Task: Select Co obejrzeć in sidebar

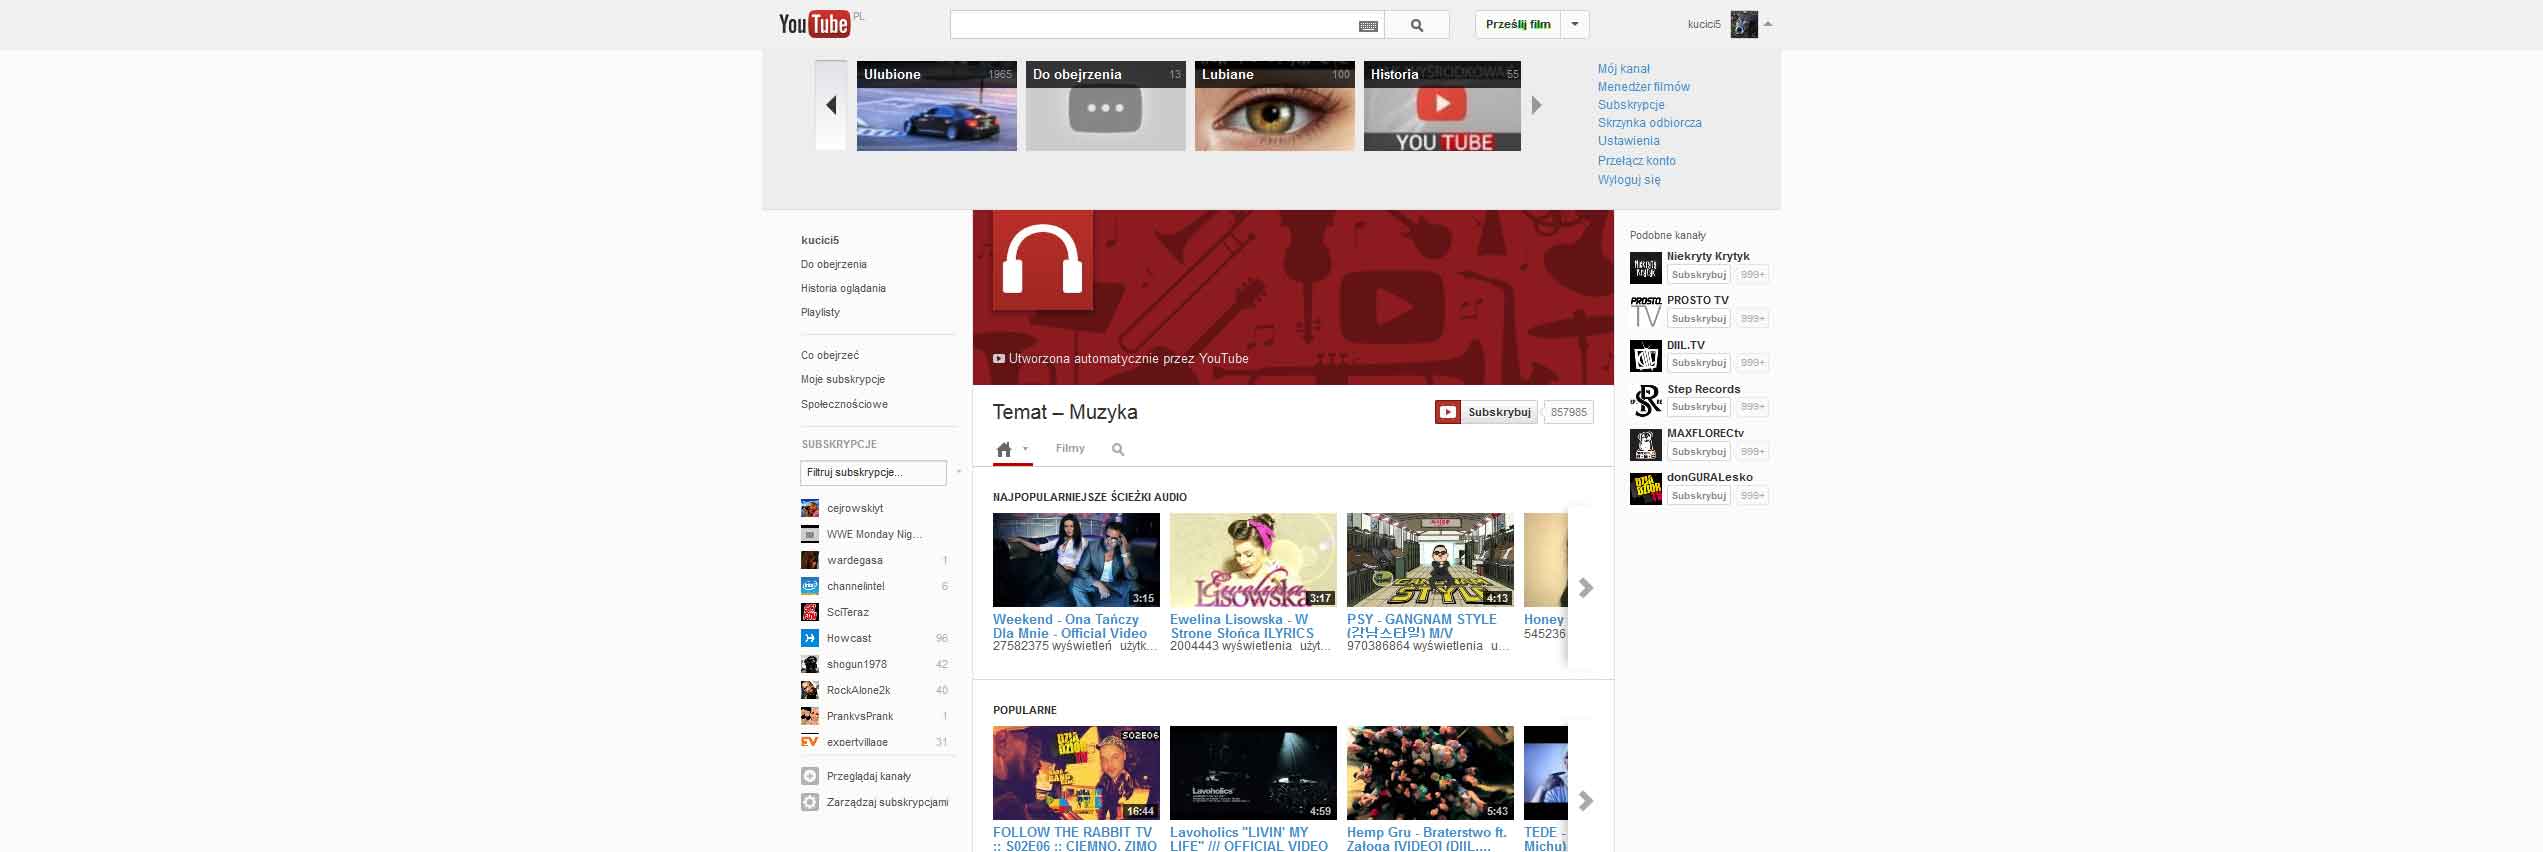Action: 829,355
